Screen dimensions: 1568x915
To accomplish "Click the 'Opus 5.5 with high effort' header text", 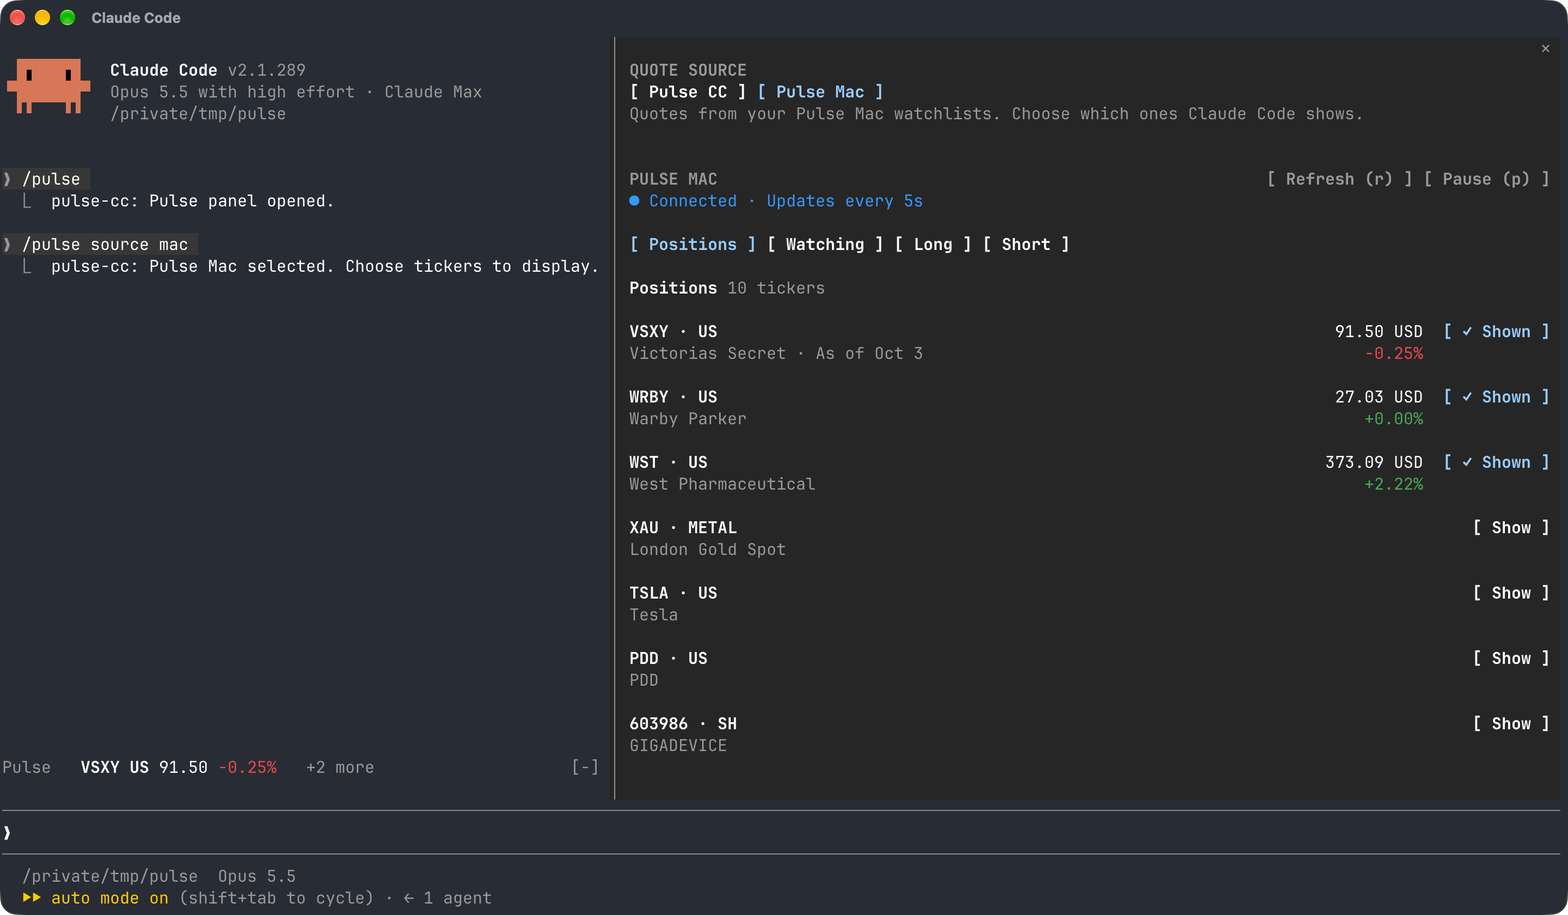I will point(232,92).
